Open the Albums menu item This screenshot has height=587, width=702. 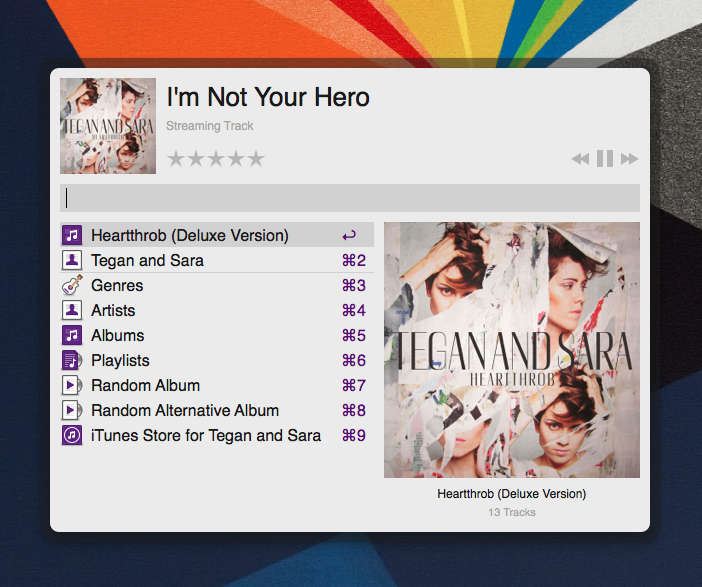click(x=217, y=335)
